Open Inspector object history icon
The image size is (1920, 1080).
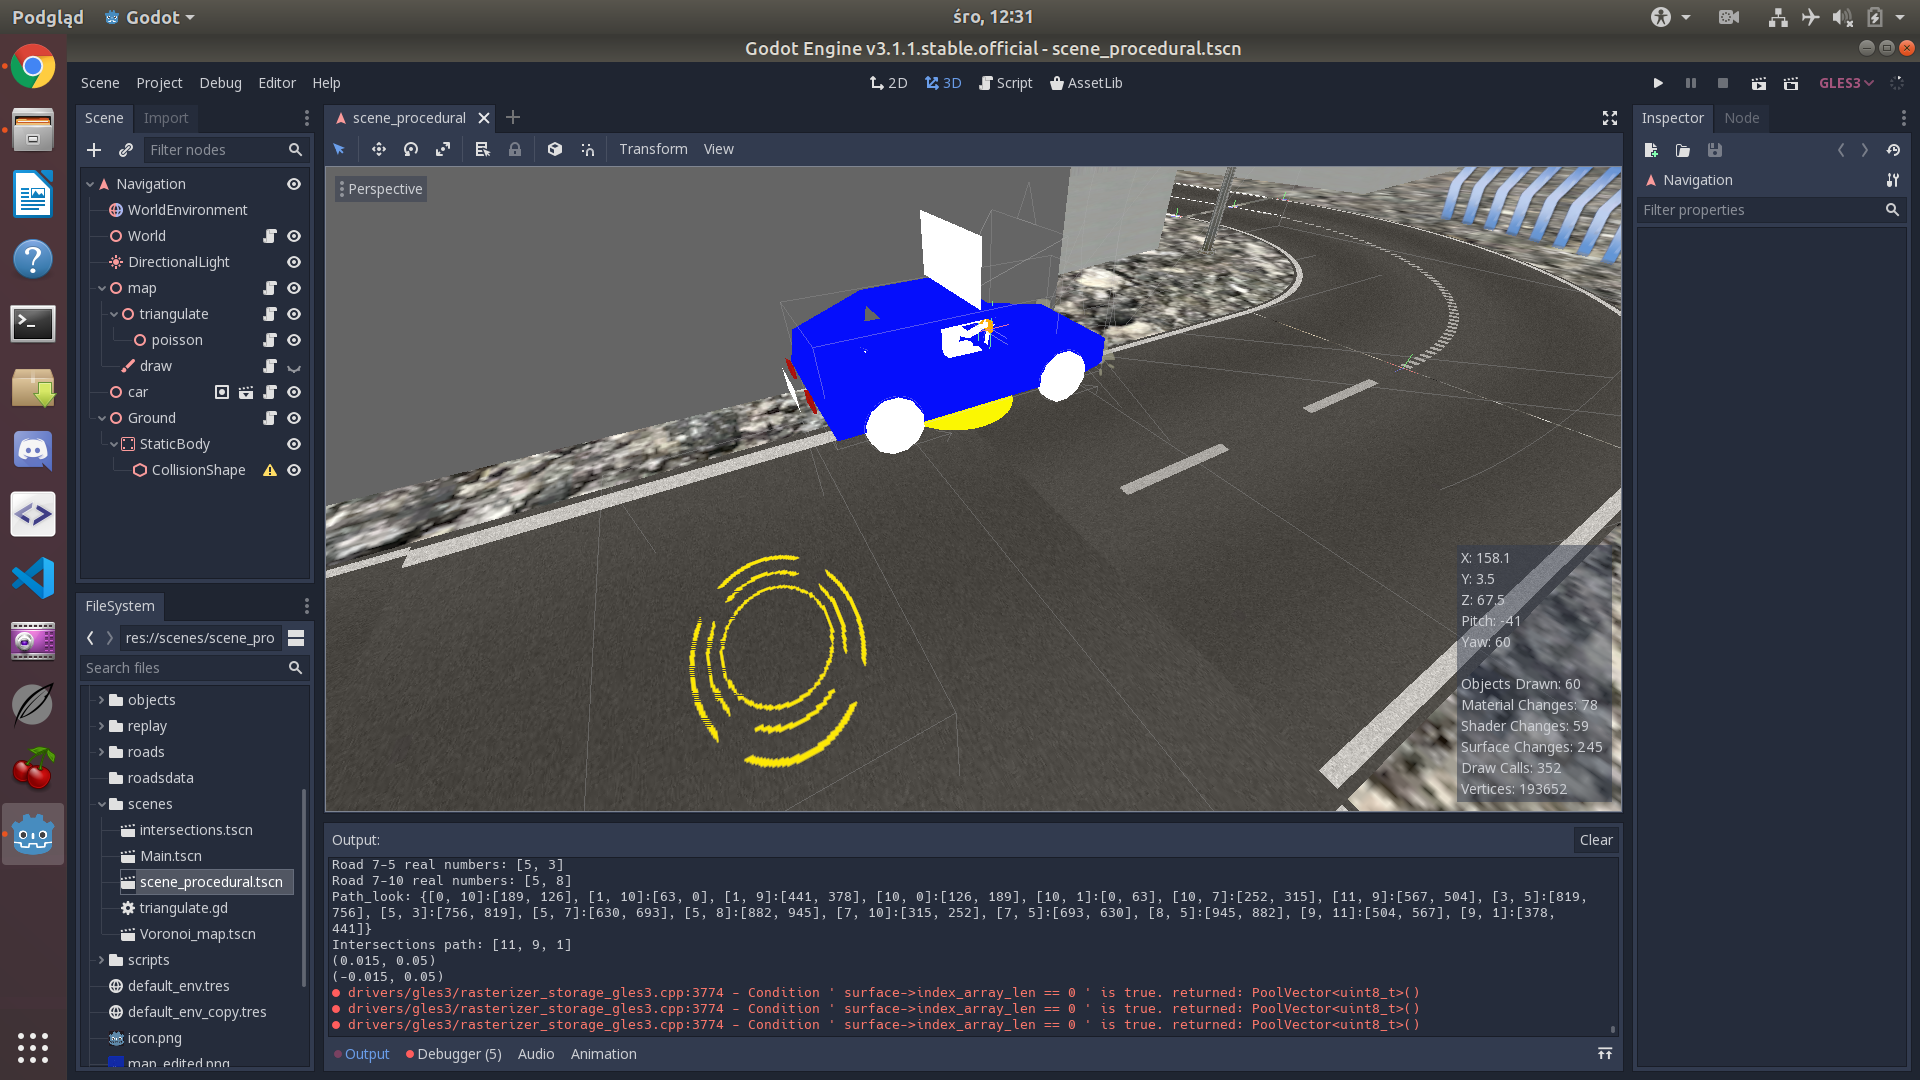point(1893,150)
